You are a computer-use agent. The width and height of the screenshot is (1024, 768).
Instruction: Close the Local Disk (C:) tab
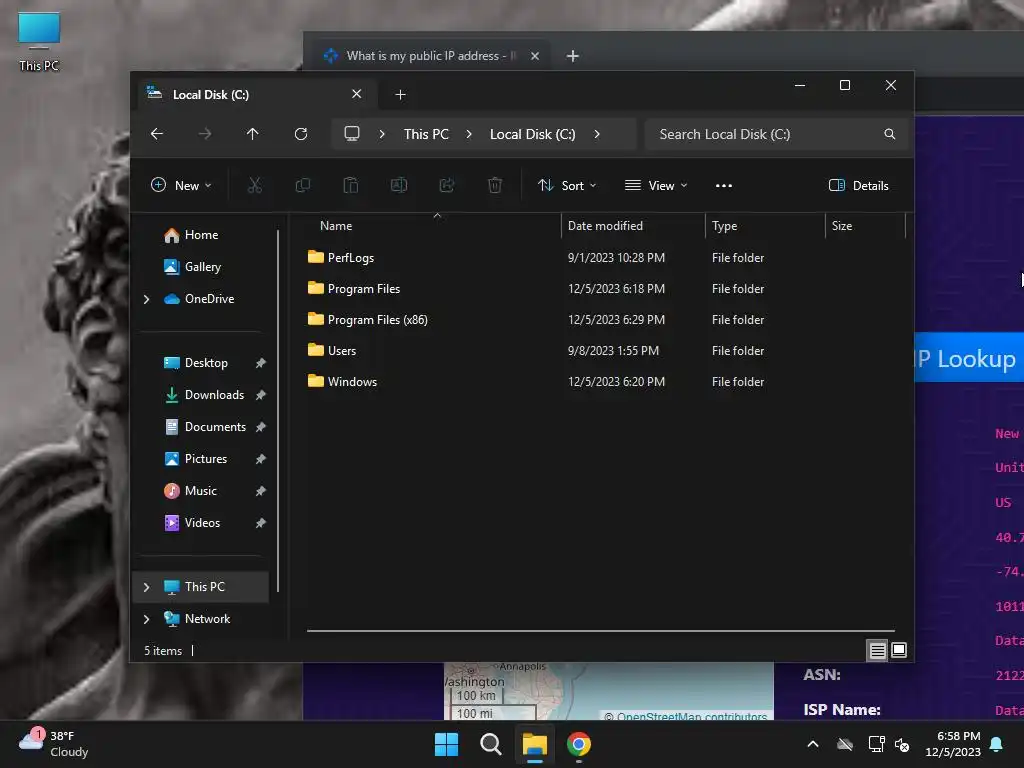pos(357,94)
